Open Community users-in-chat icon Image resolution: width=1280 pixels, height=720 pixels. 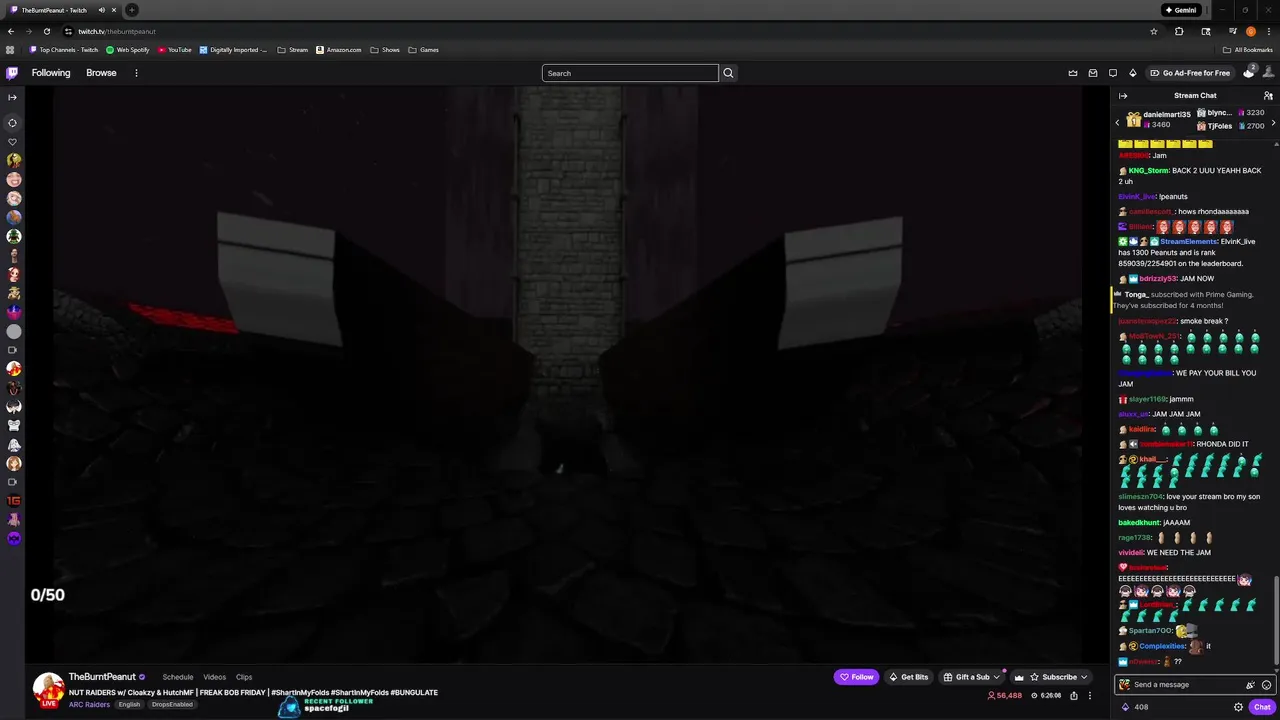click(x=1268, y=96)
